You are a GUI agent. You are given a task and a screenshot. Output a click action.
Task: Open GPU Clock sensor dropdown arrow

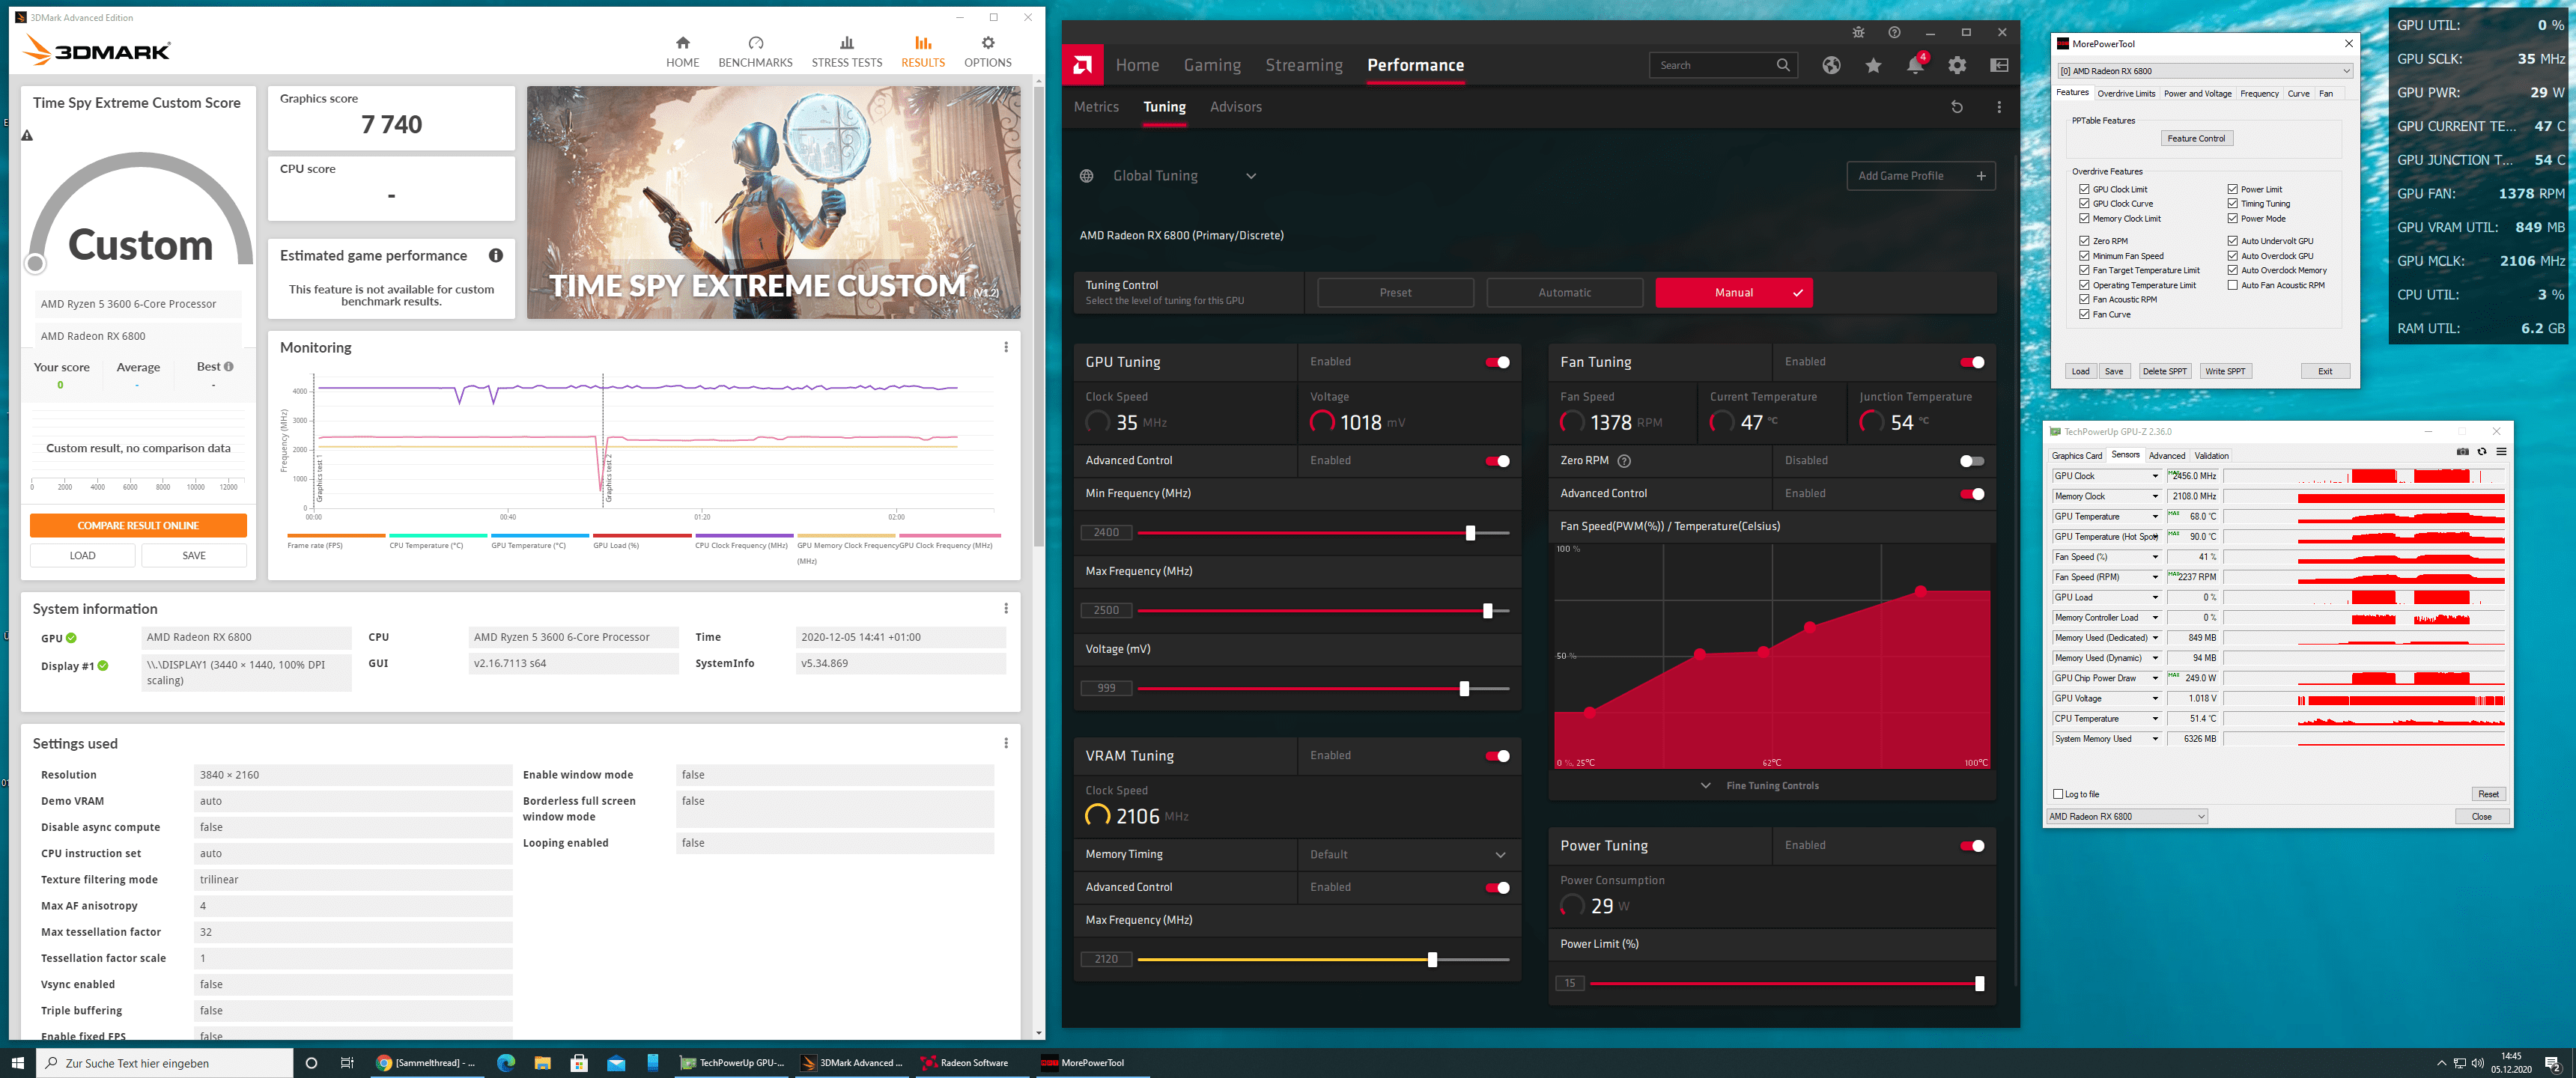click(x=2155, y=477)
